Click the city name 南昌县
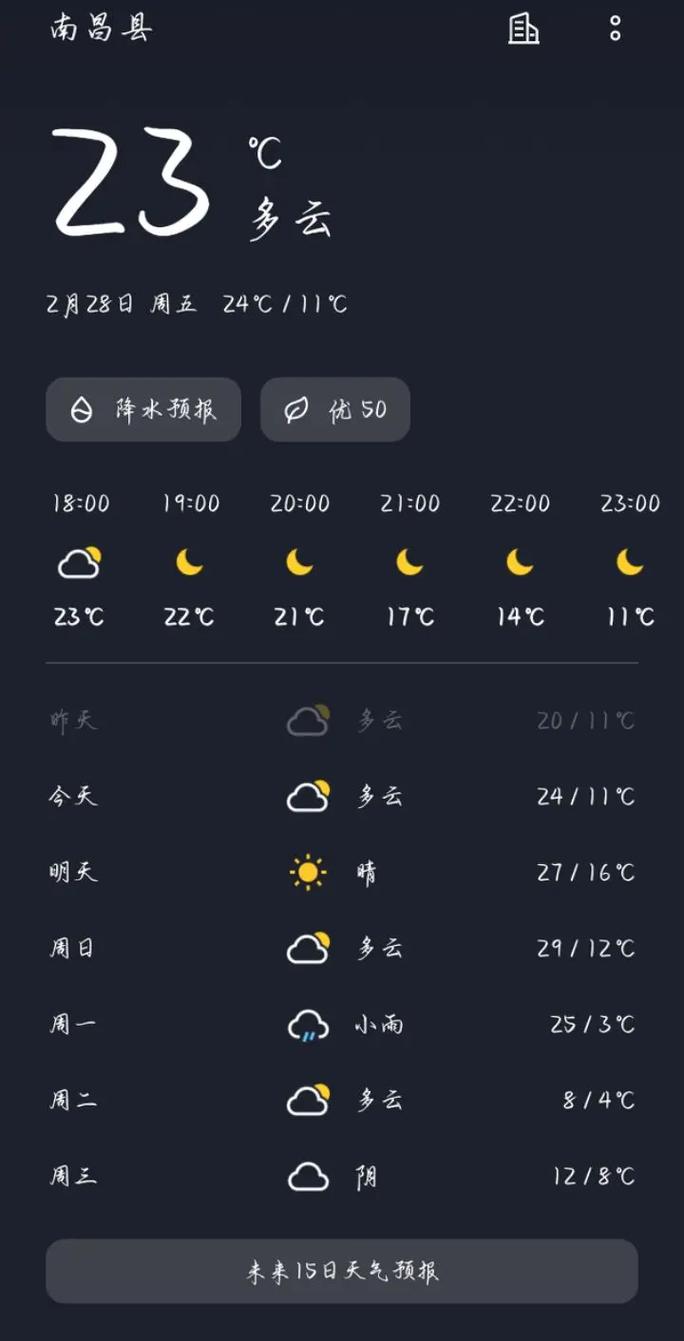 tap(100, 29)
